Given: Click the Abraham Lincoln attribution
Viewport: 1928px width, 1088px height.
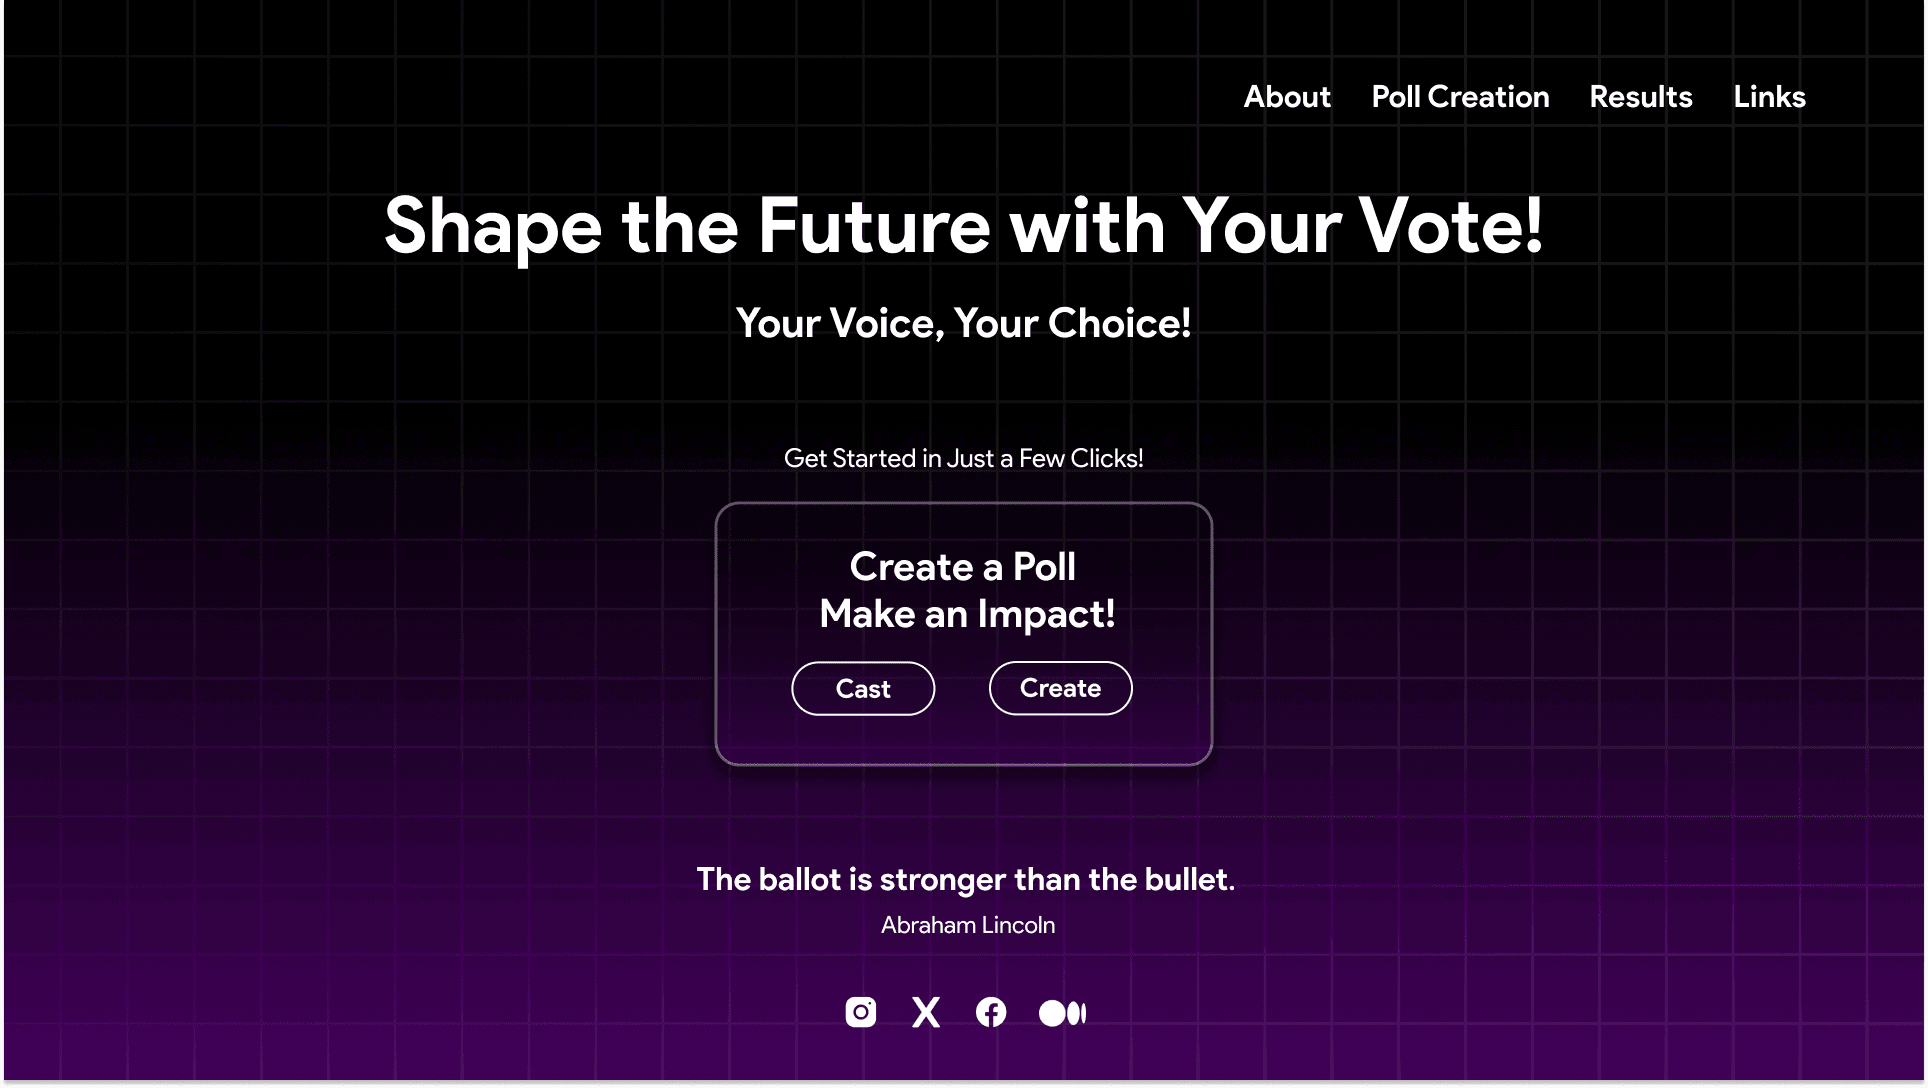Looking at the screenshot, I should tap(968, 925).
